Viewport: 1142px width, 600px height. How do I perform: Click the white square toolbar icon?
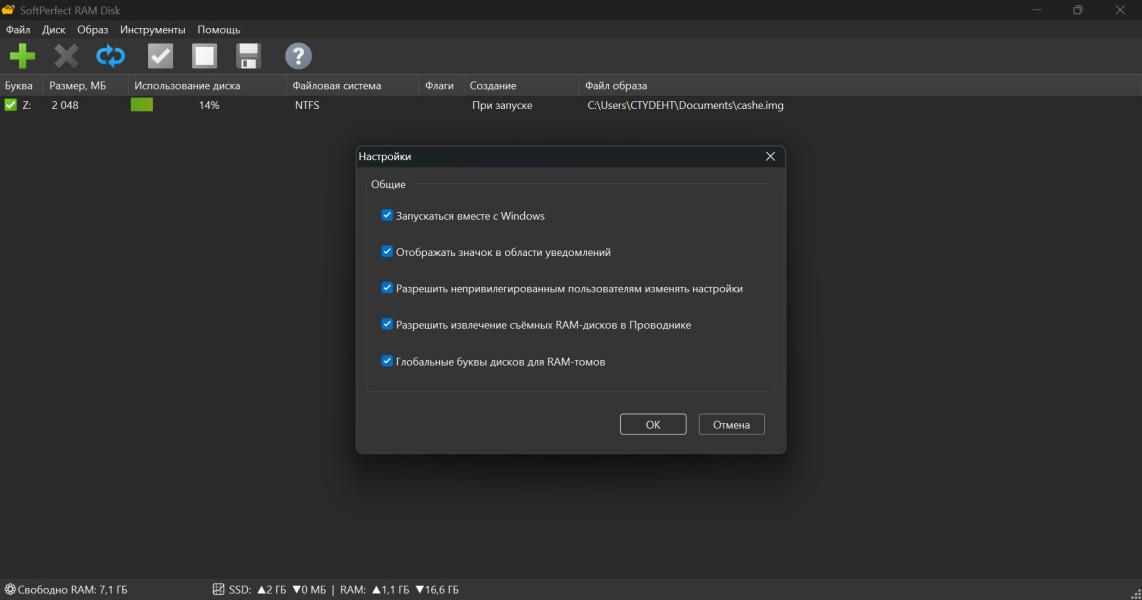coord(204,57)
